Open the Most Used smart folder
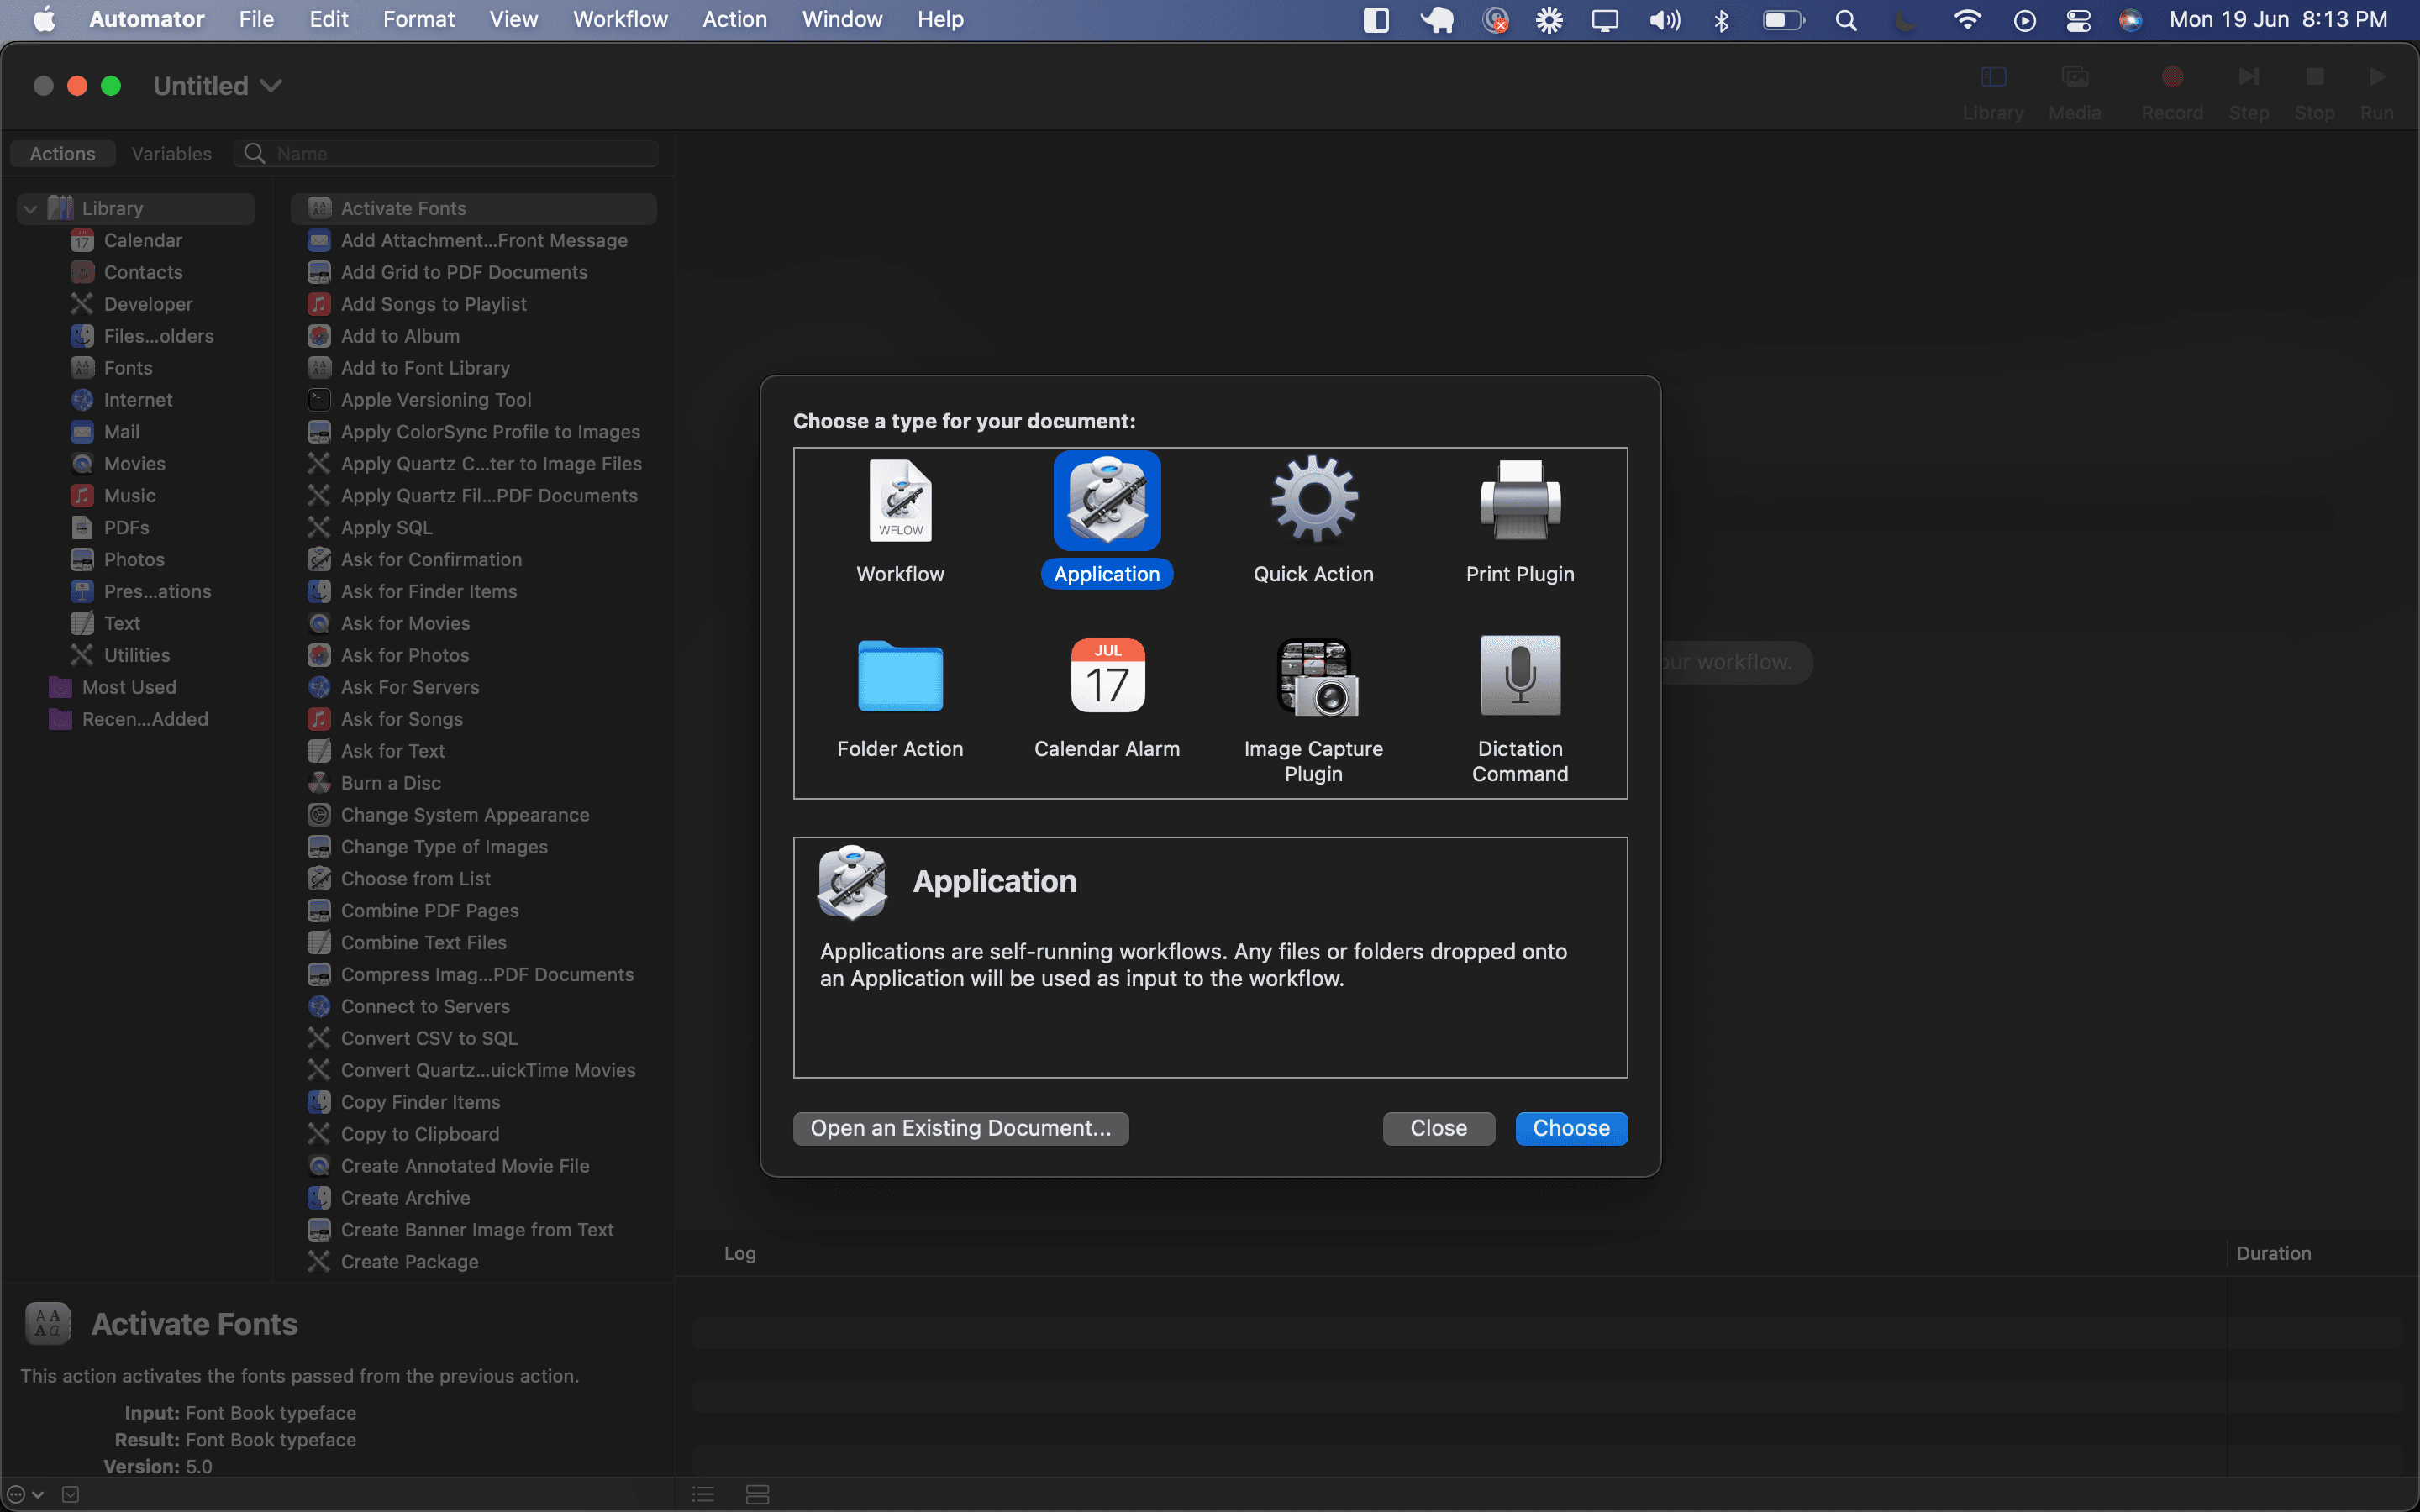2420x1512 pixels. [130, 688]
